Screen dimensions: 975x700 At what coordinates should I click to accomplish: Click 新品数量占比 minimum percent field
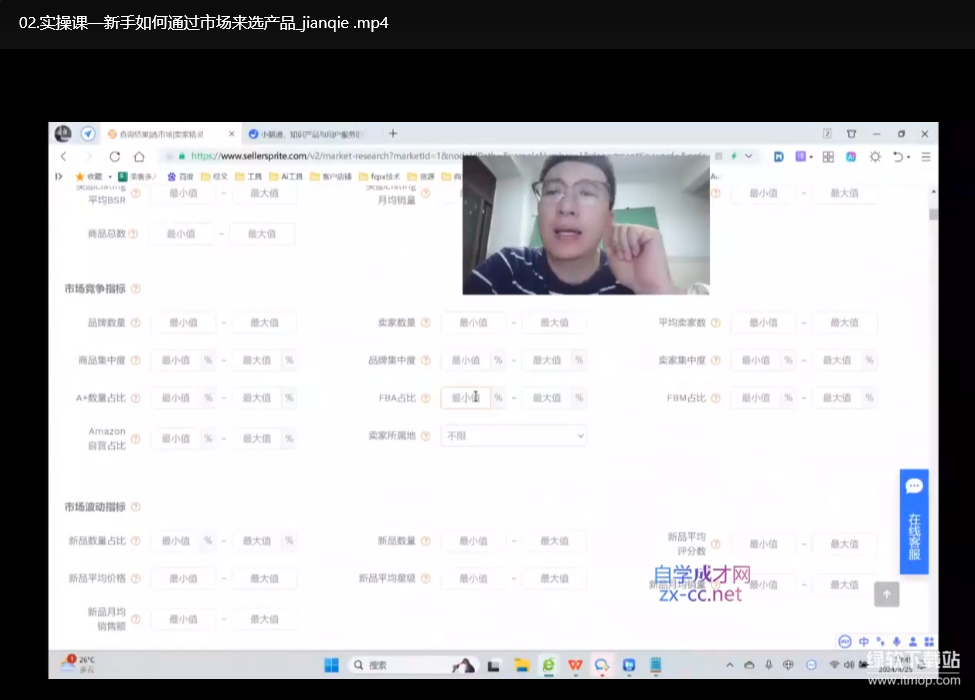click(x=176, y=541)
